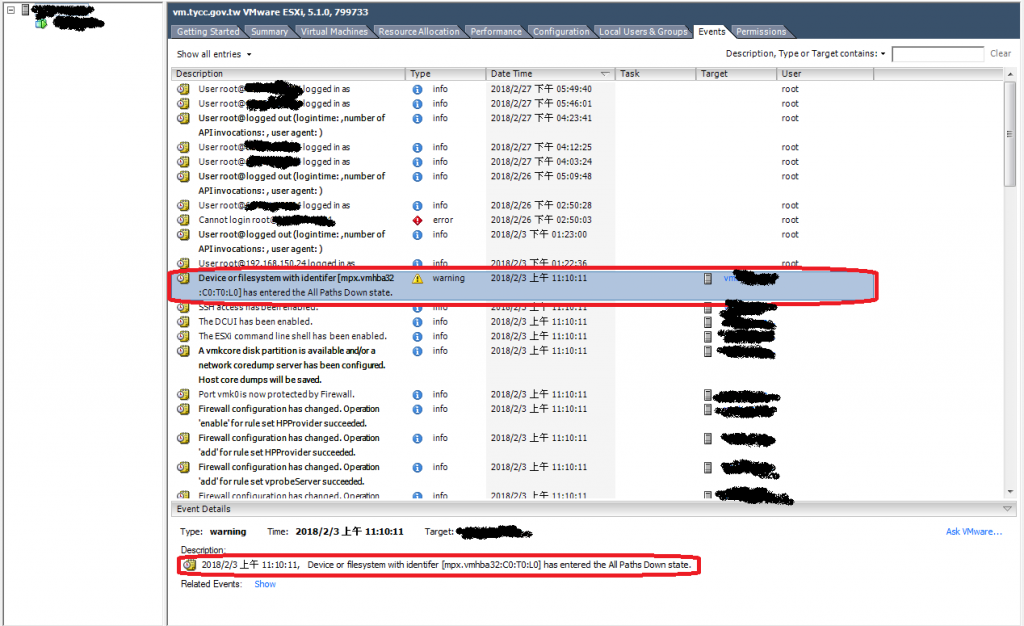Open the Description, Type or Target contains dropdown
This screenshot has height=626, width=1024.
[x=805, y=54]
